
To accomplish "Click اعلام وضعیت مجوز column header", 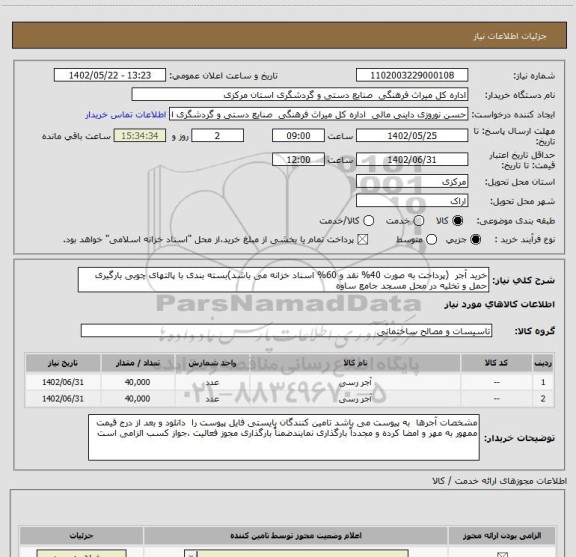I will (296, 536).
